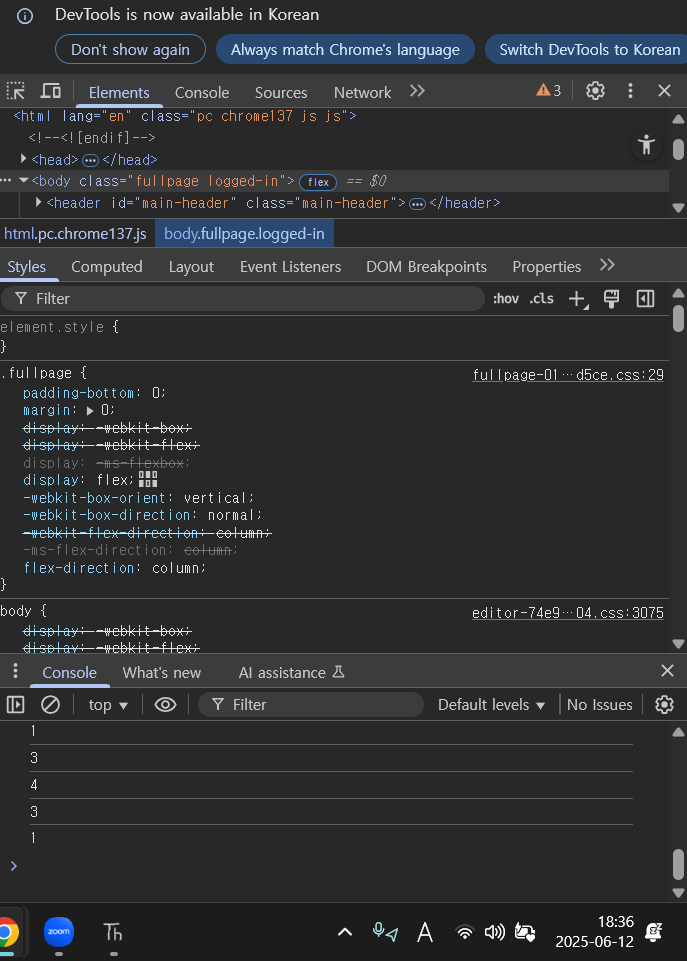687x961 pixels.
Task: Open the flexbox editor icon next to display flex
Action: (x=148, y=479)
